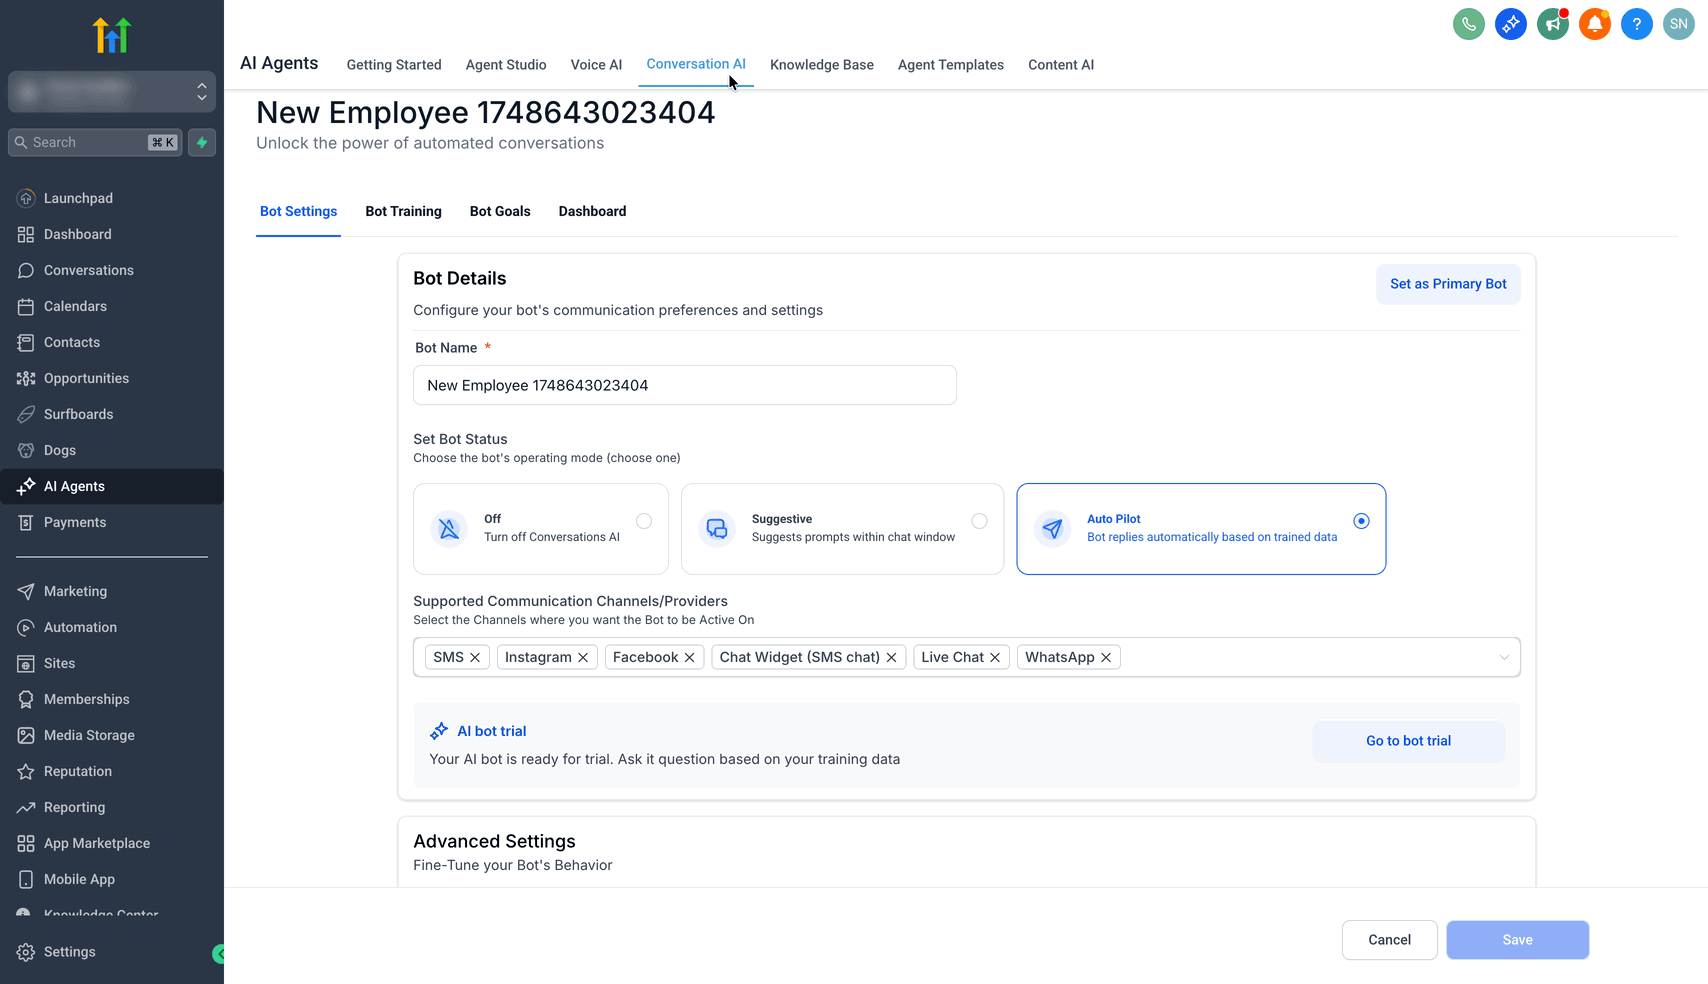Click the green phone dialer icon
Screen dimensions: 1708x984
pos(1468,24)
